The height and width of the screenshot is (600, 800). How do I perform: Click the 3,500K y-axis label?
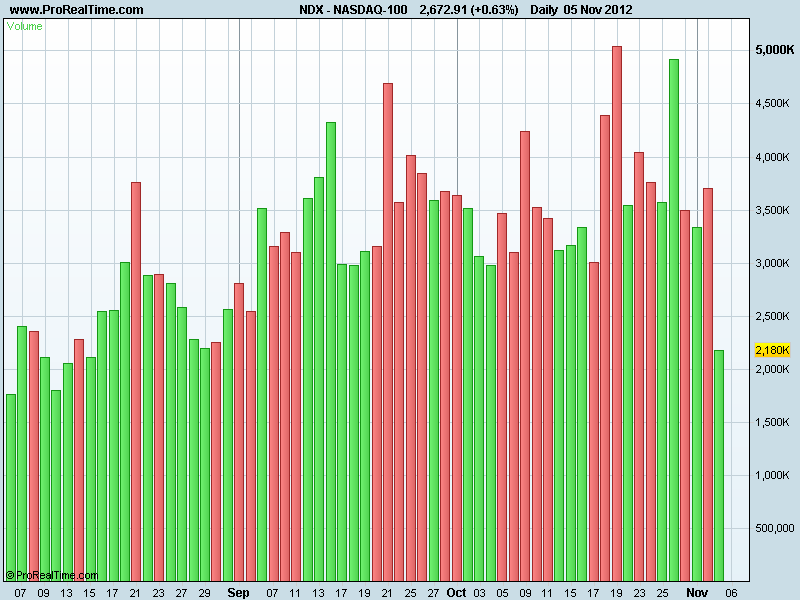772,210
